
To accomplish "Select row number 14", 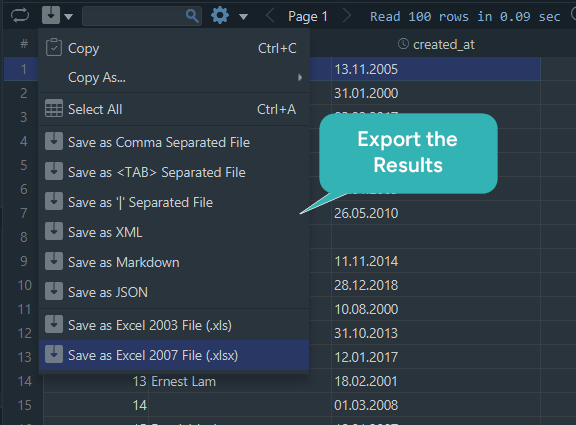I will coord(24,381).
